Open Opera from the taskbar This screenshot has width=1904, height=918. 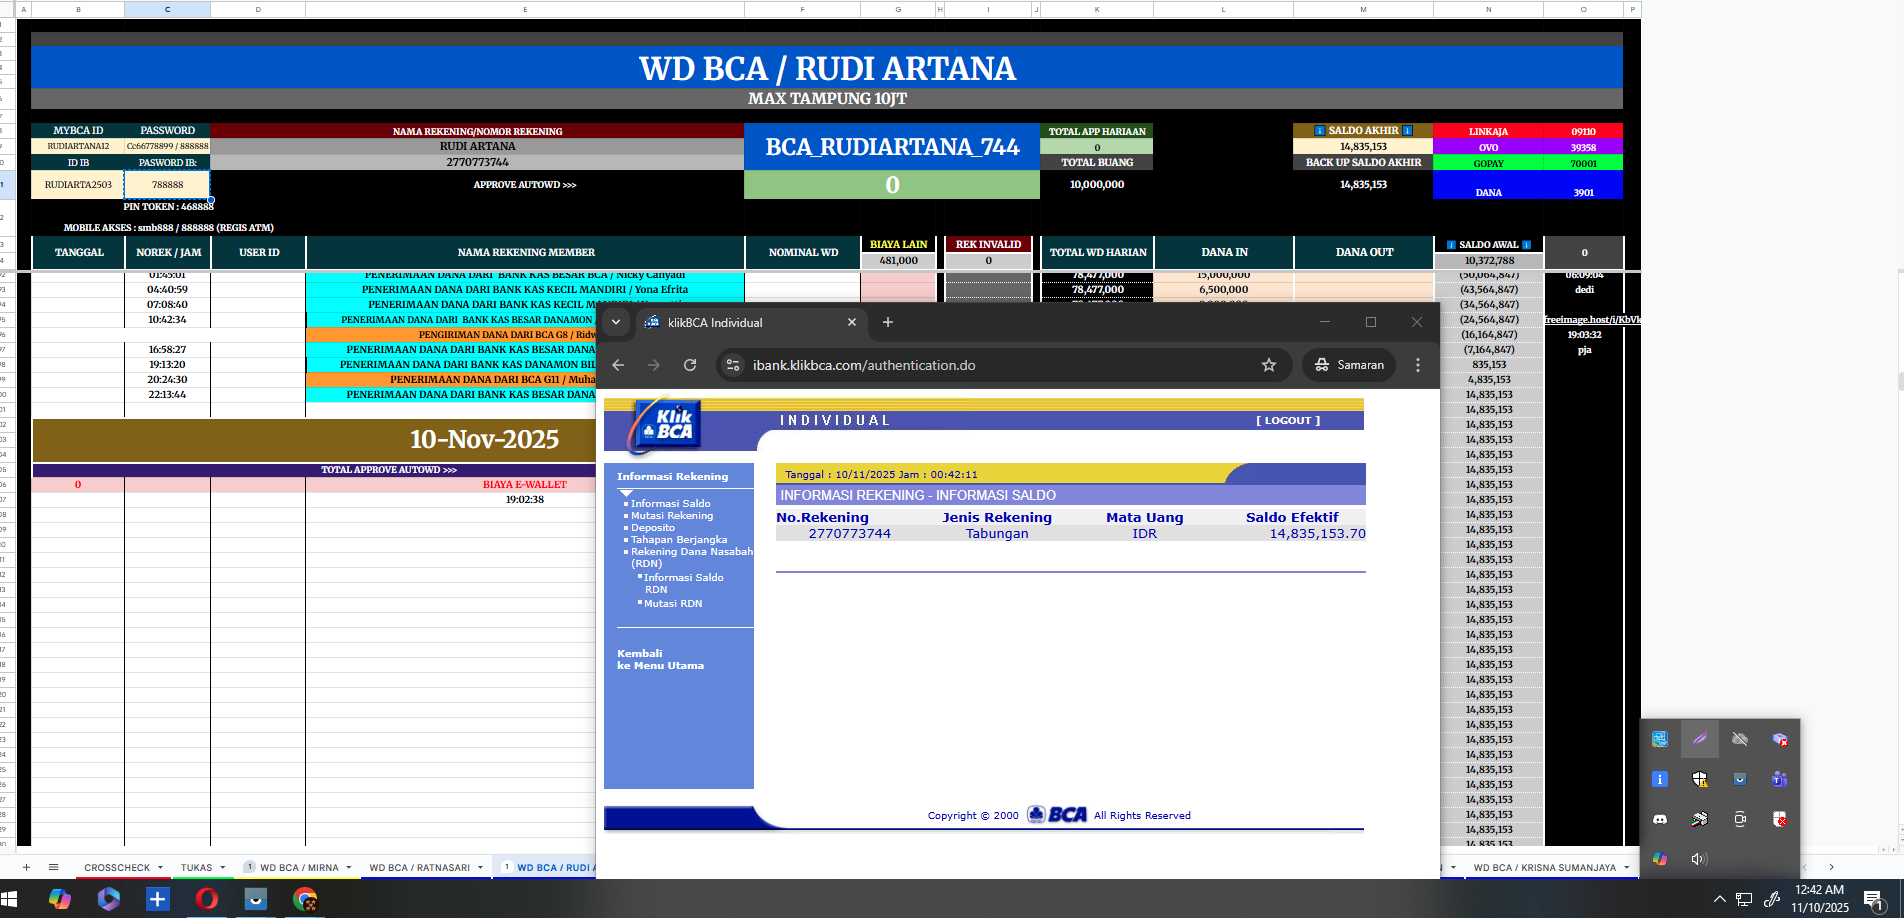(207, 899)
